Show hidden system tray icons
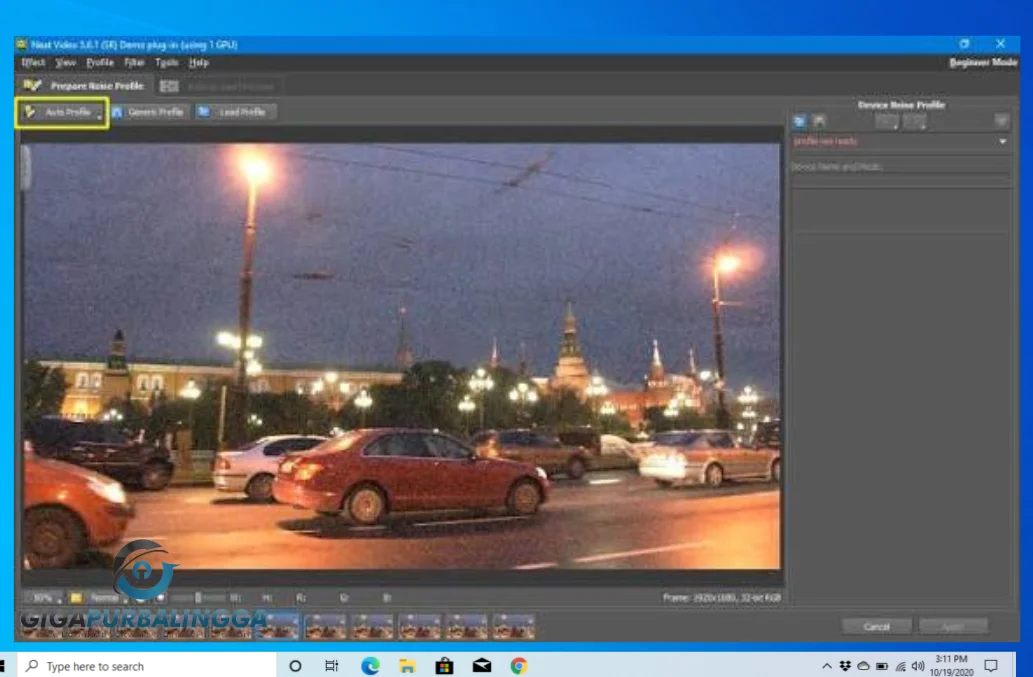This screenshot has height=677, width=1033. coord(827,666)
